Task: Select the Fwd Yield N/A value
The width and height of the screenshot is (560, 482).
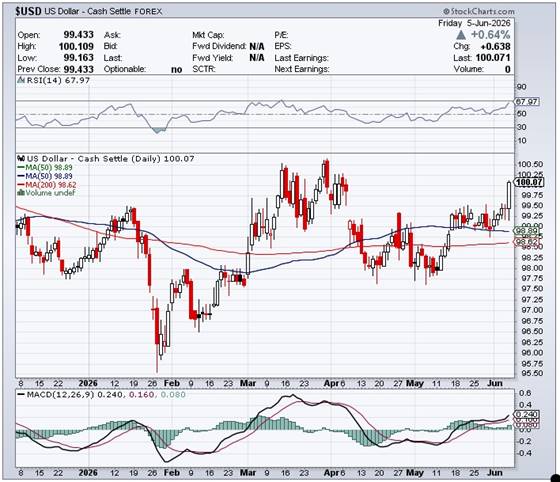Action: coord(257,58)
